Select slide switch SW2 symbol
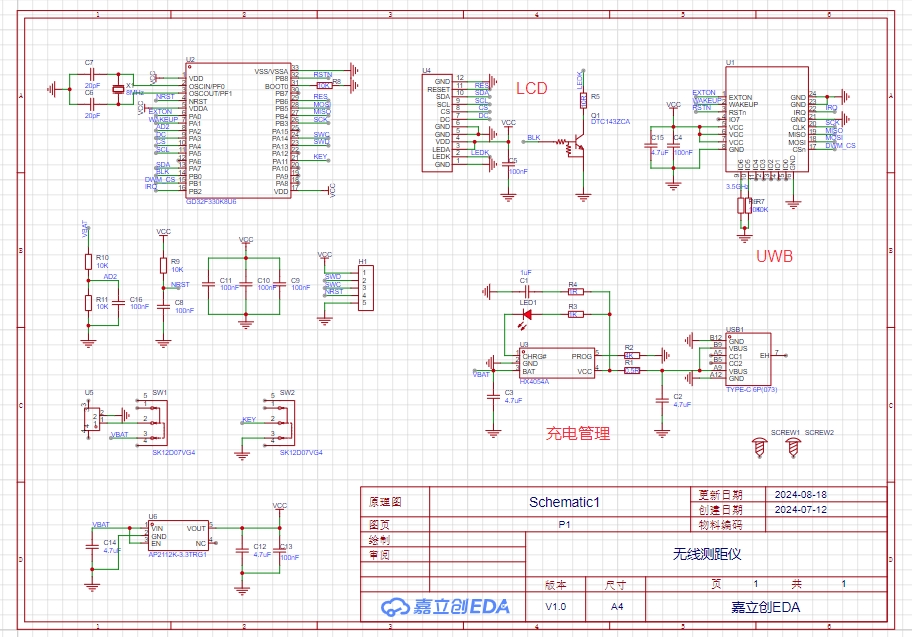The width and height of the screenshot is (912, 637). [x=279, y=421]
